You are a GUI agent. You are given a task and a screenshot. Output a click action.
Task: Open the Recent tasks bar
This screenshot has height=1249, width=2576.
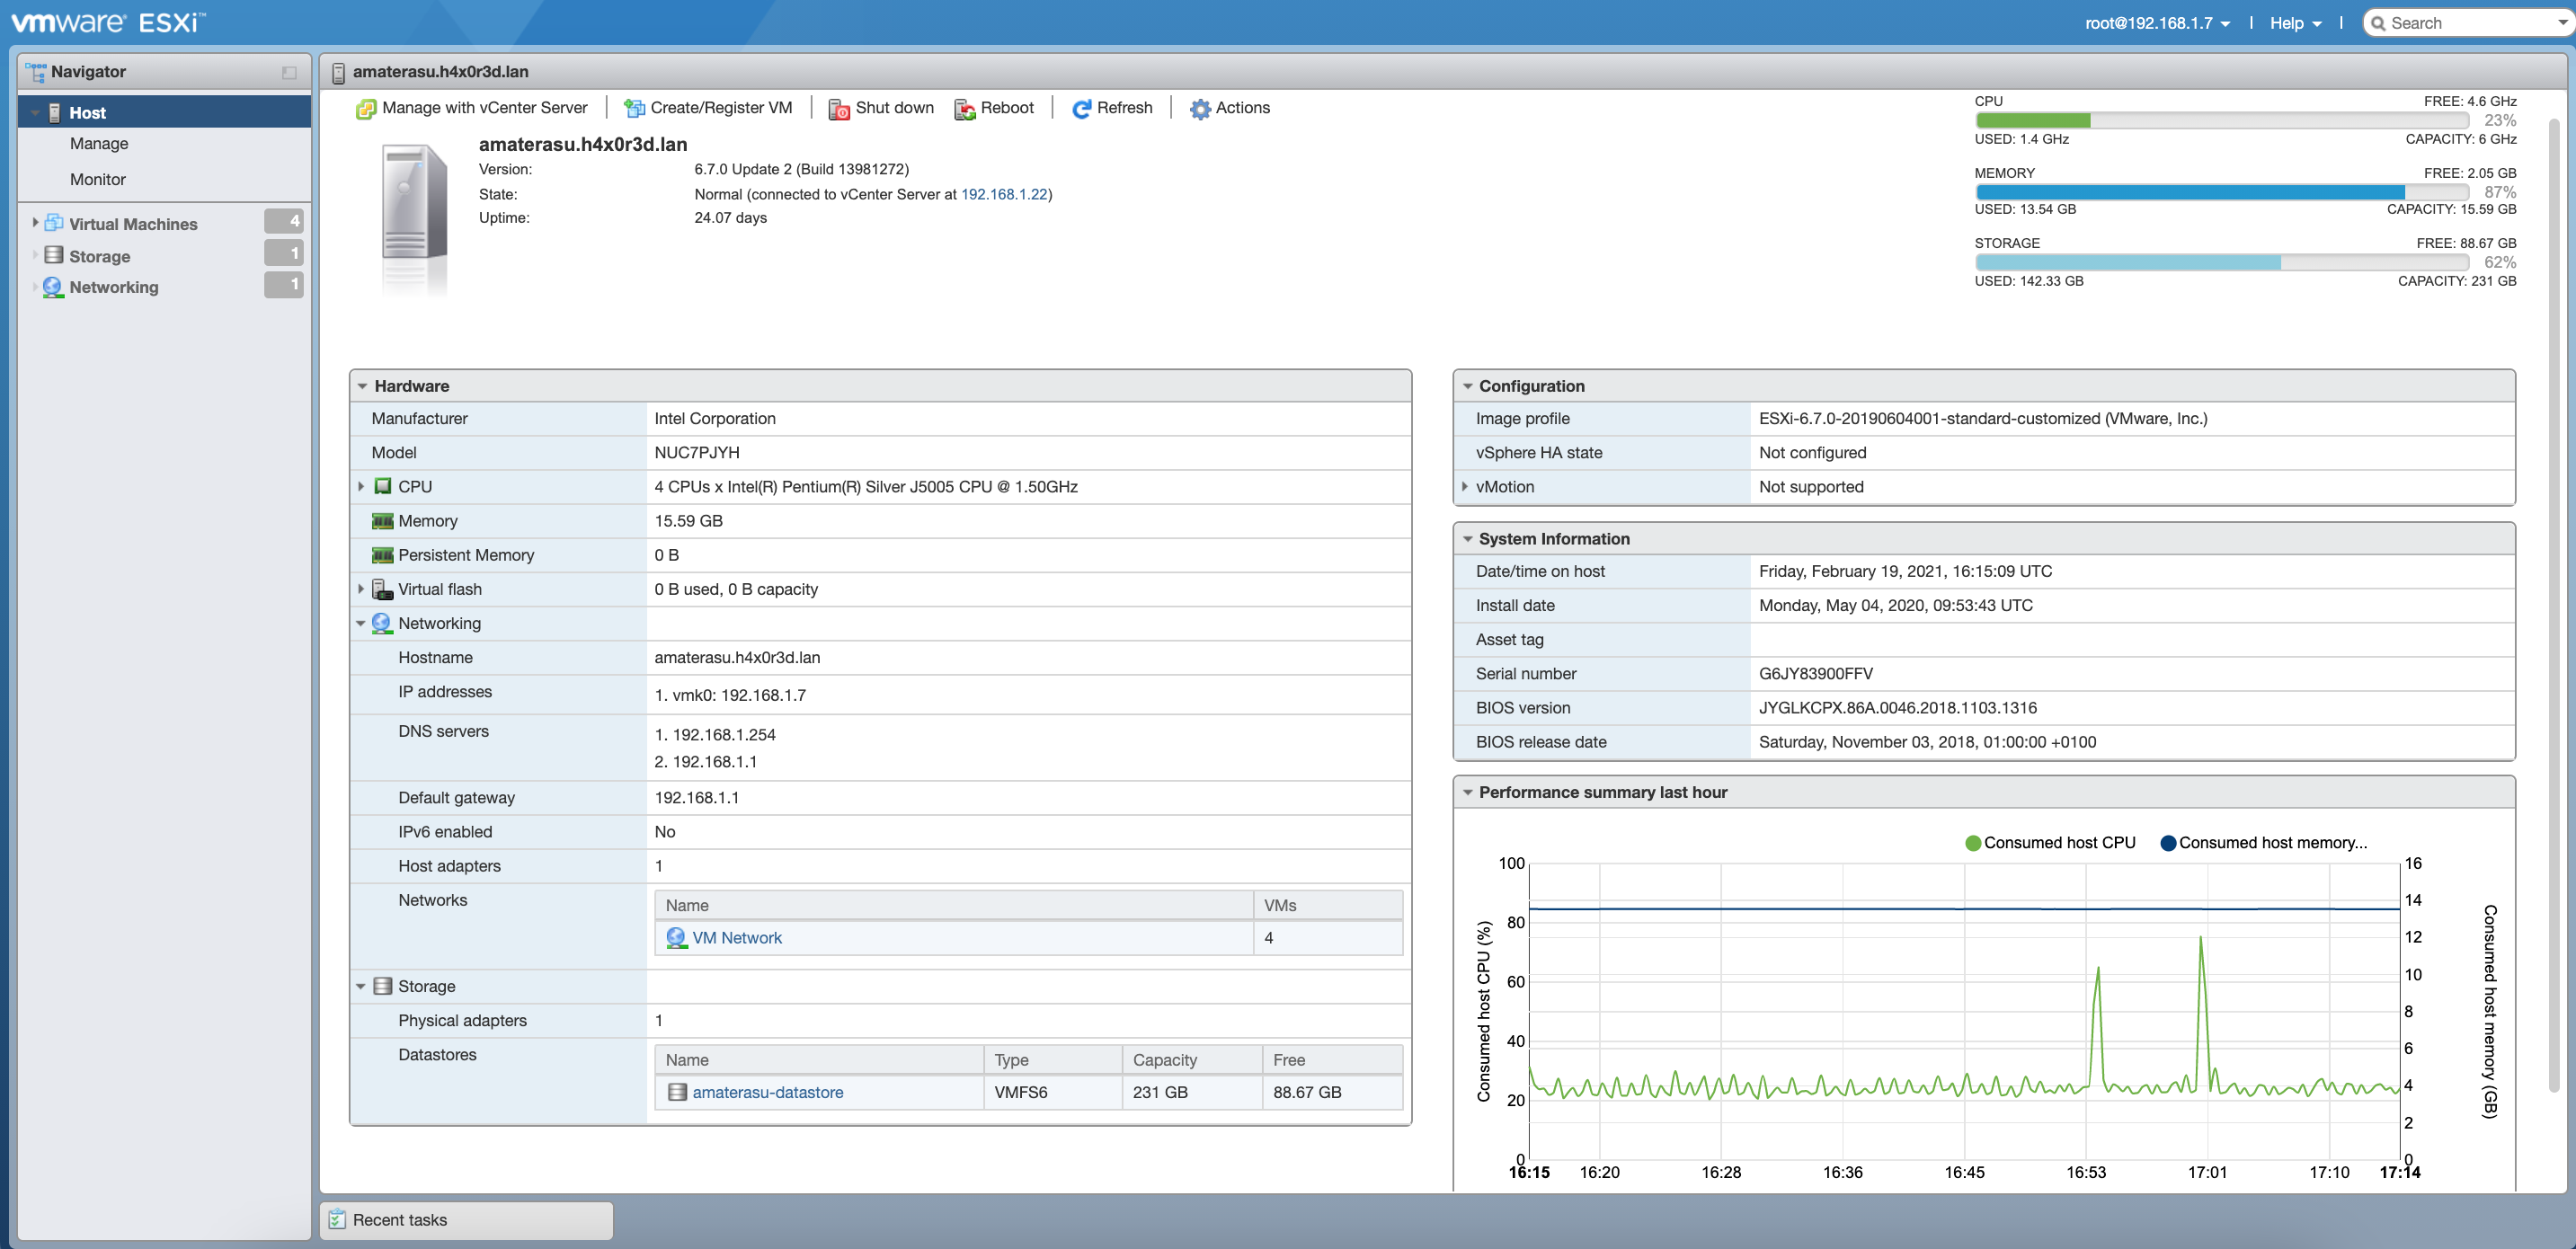pos(466,1220)
